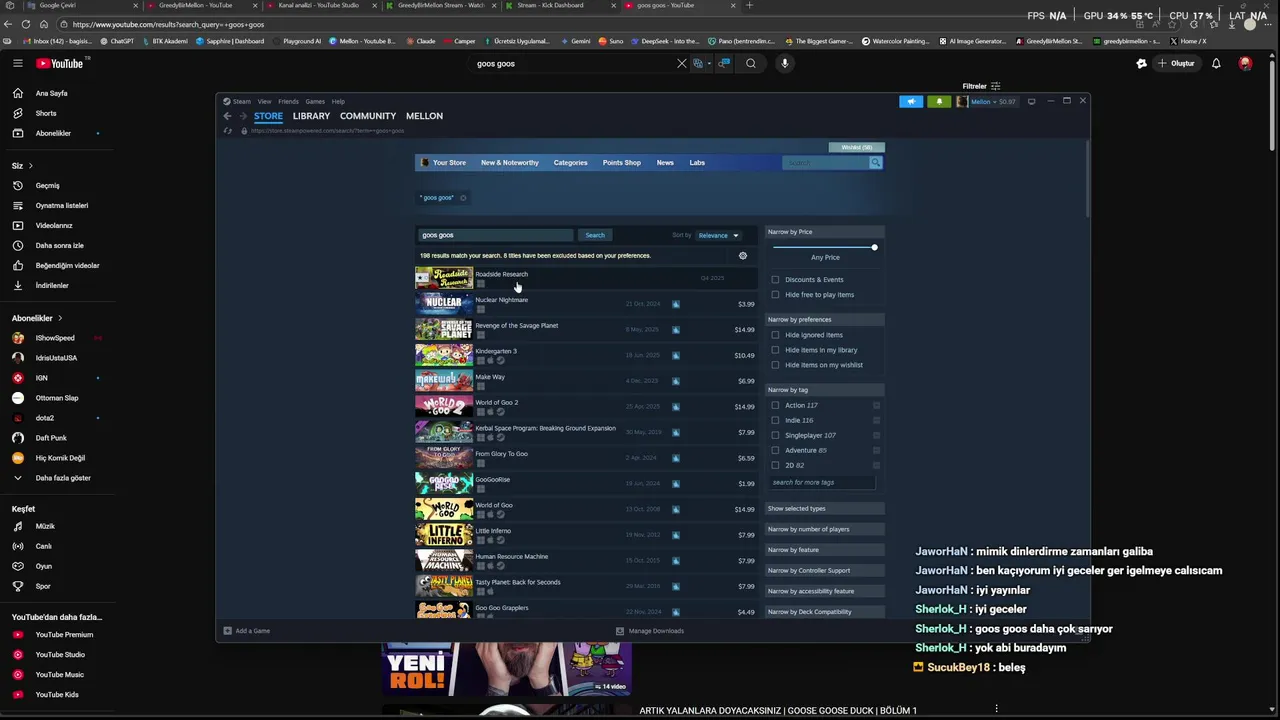The height and width of the screenshot is (720, 1280).
Task: Expand Show selected types section
Action: coord(825,509)
